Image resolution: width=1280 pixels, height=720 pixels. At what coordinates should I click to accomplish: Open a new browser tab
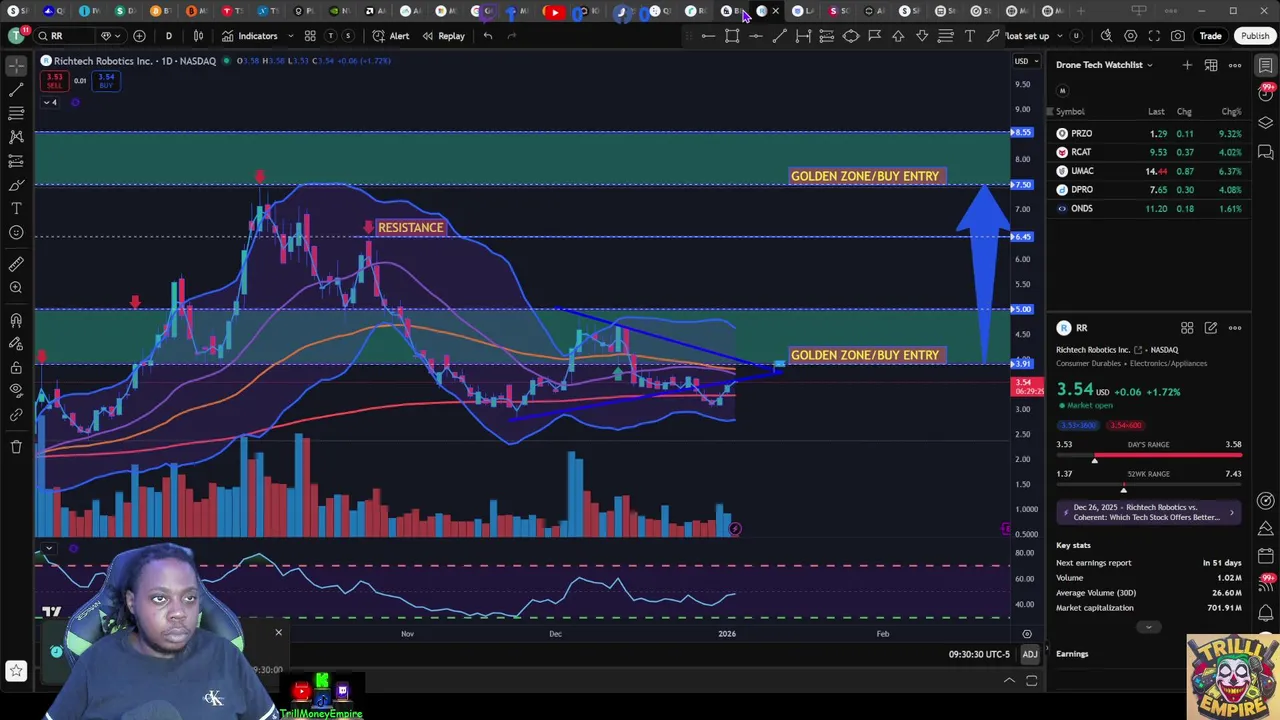pos(1081,11)
